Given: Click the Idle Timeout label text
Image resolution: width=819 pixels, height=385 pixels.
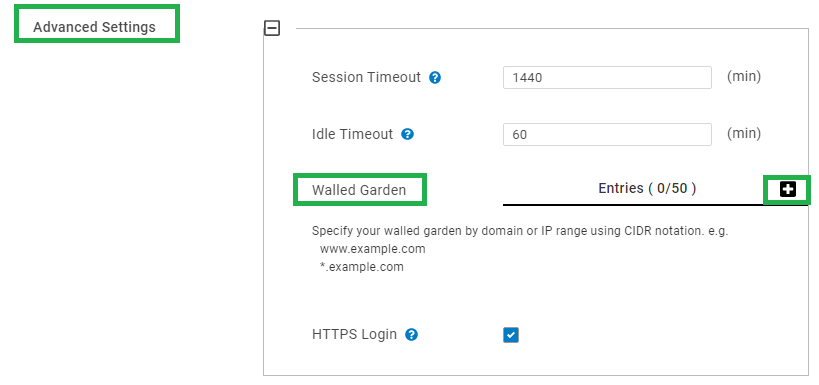Looking at the screenshot, I should tap(352, 134).
